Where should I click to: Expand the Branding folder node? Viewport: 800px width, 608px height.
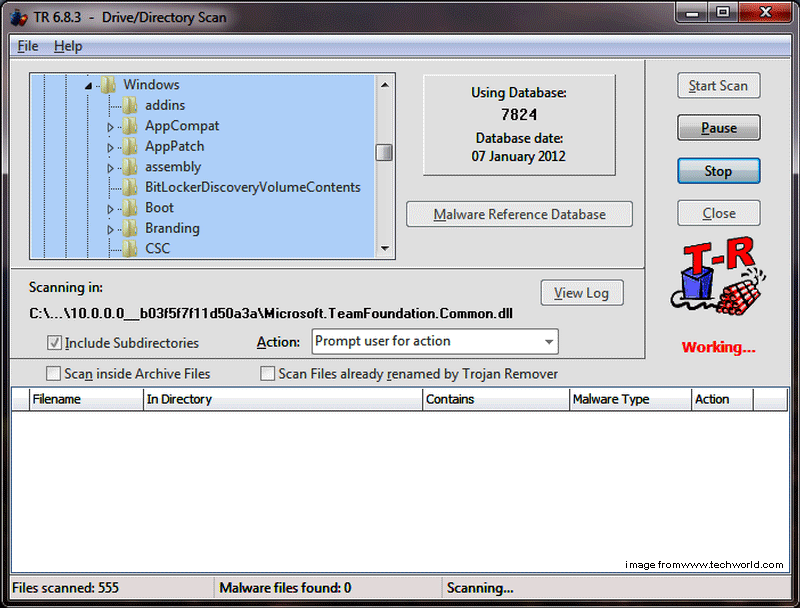[x=110, y=229]
